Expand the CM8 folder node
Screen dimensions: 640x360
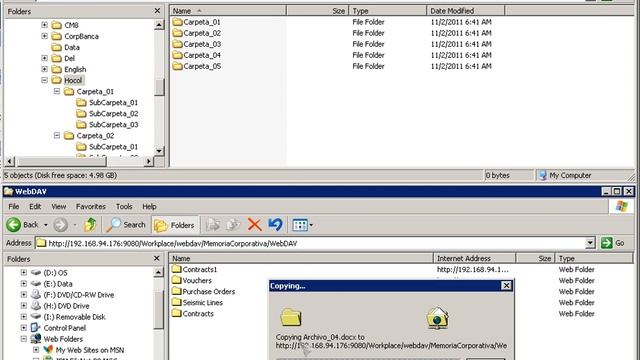[44, 25]
